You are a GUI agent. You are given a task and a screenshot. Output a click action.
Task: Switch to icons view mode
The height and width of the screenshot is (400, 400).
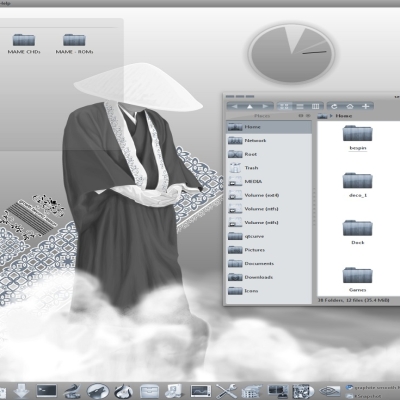(x=284, y=106)
